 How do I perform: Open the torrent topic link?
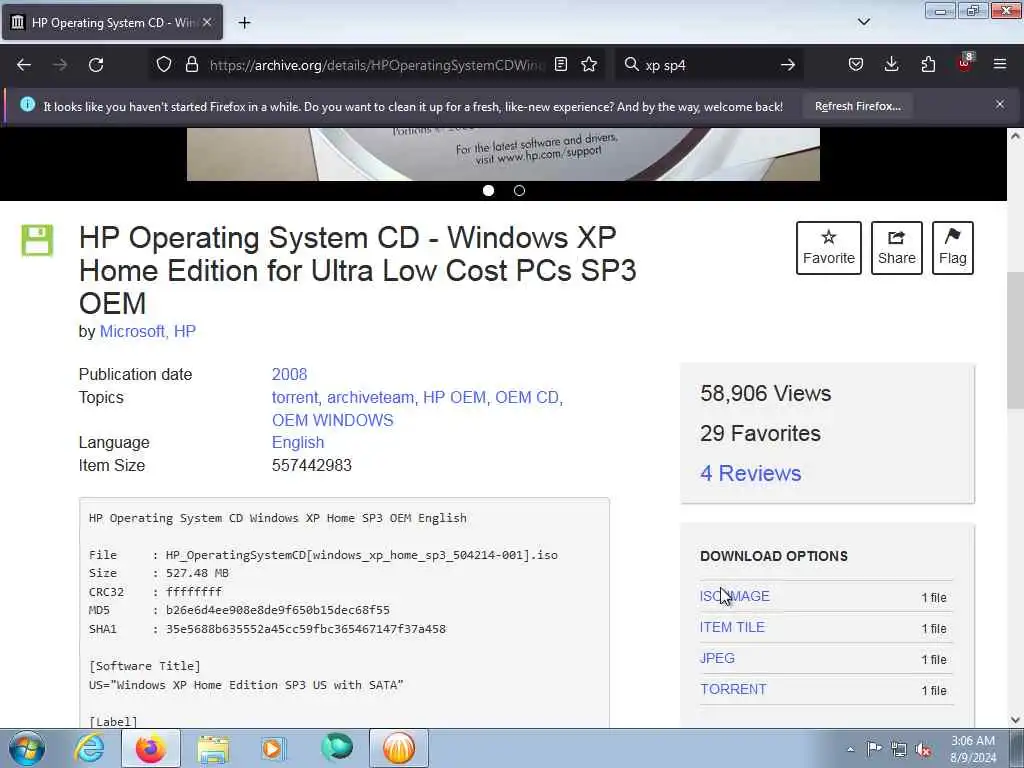295,397
